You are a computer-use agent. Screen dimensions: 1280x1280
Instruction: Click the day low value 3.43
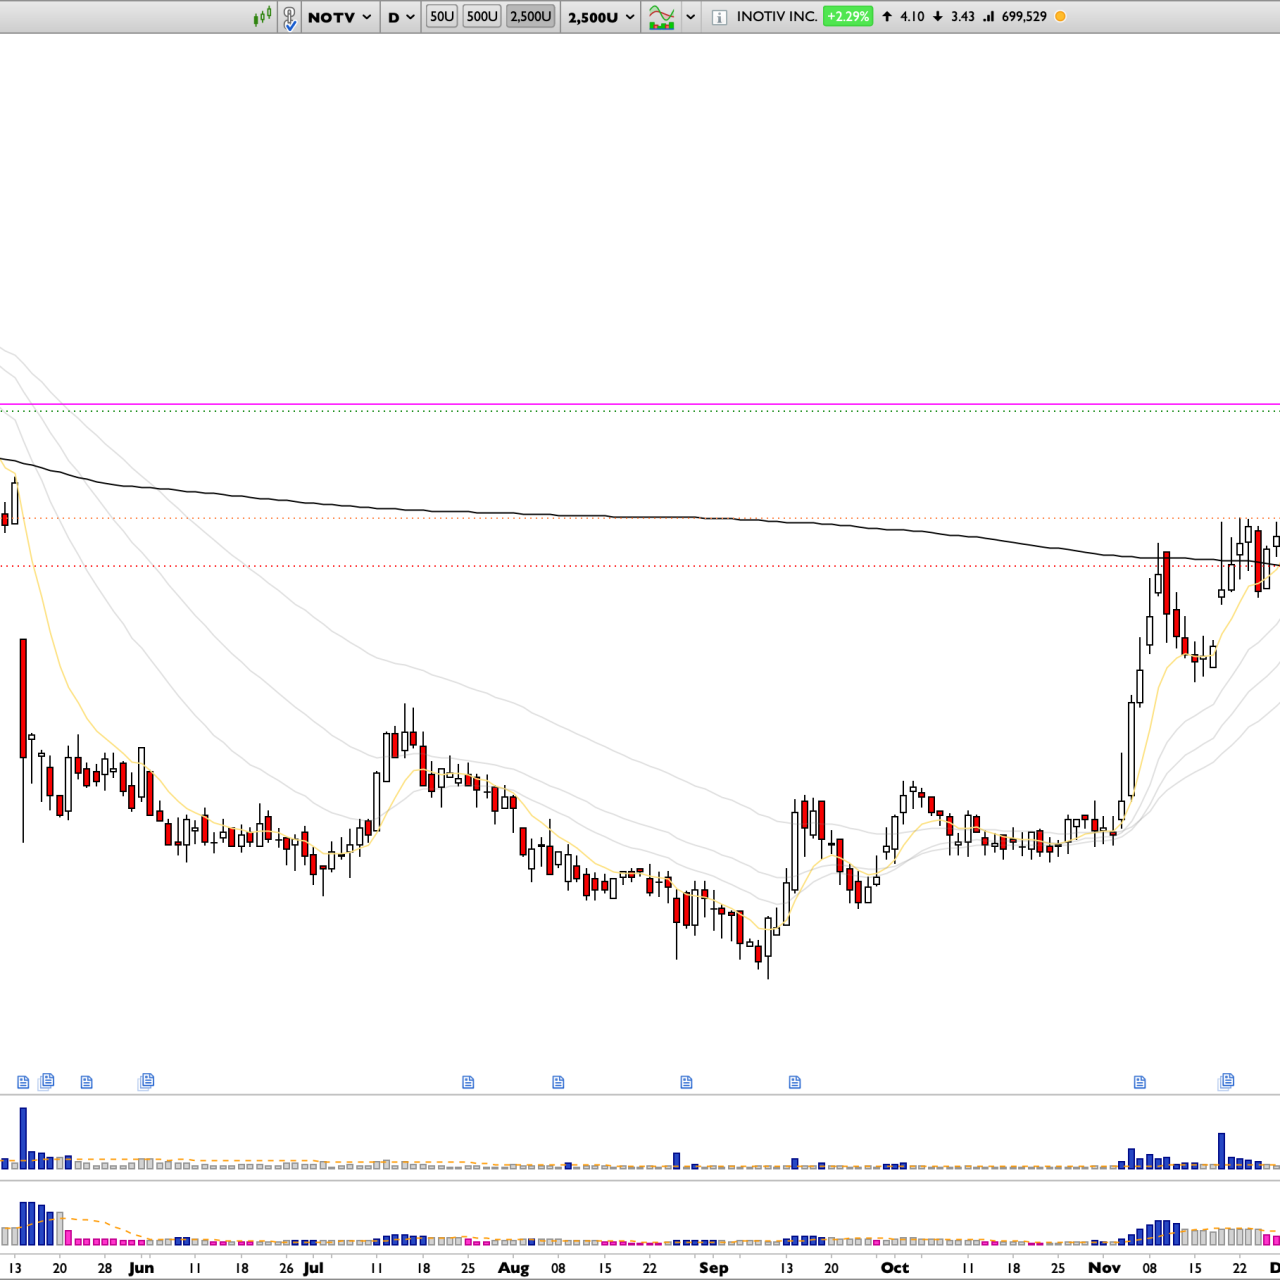pyautogui.click(x=963, y=16)
